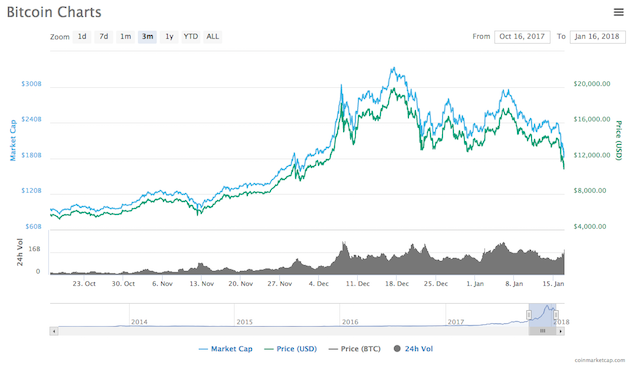Click the 30. Oct date label
Viewport: 630px width, 365px height.
coord(123,284)
